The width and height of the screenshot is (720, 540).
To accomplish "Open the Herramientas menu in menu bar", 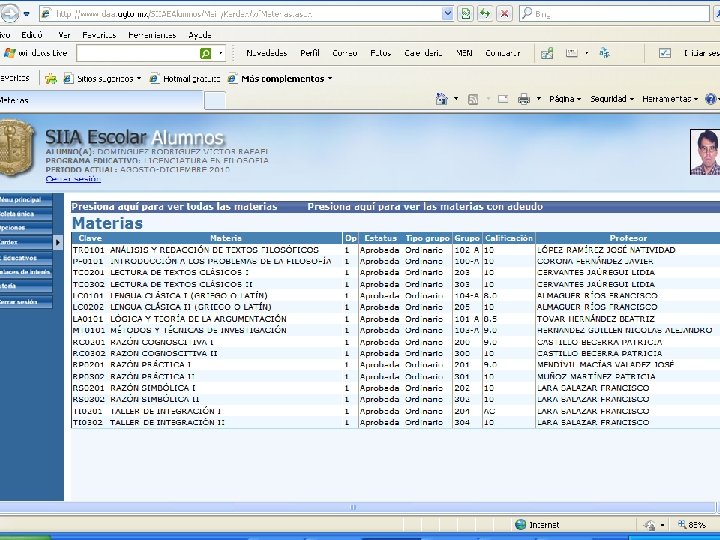I will 152,35.
